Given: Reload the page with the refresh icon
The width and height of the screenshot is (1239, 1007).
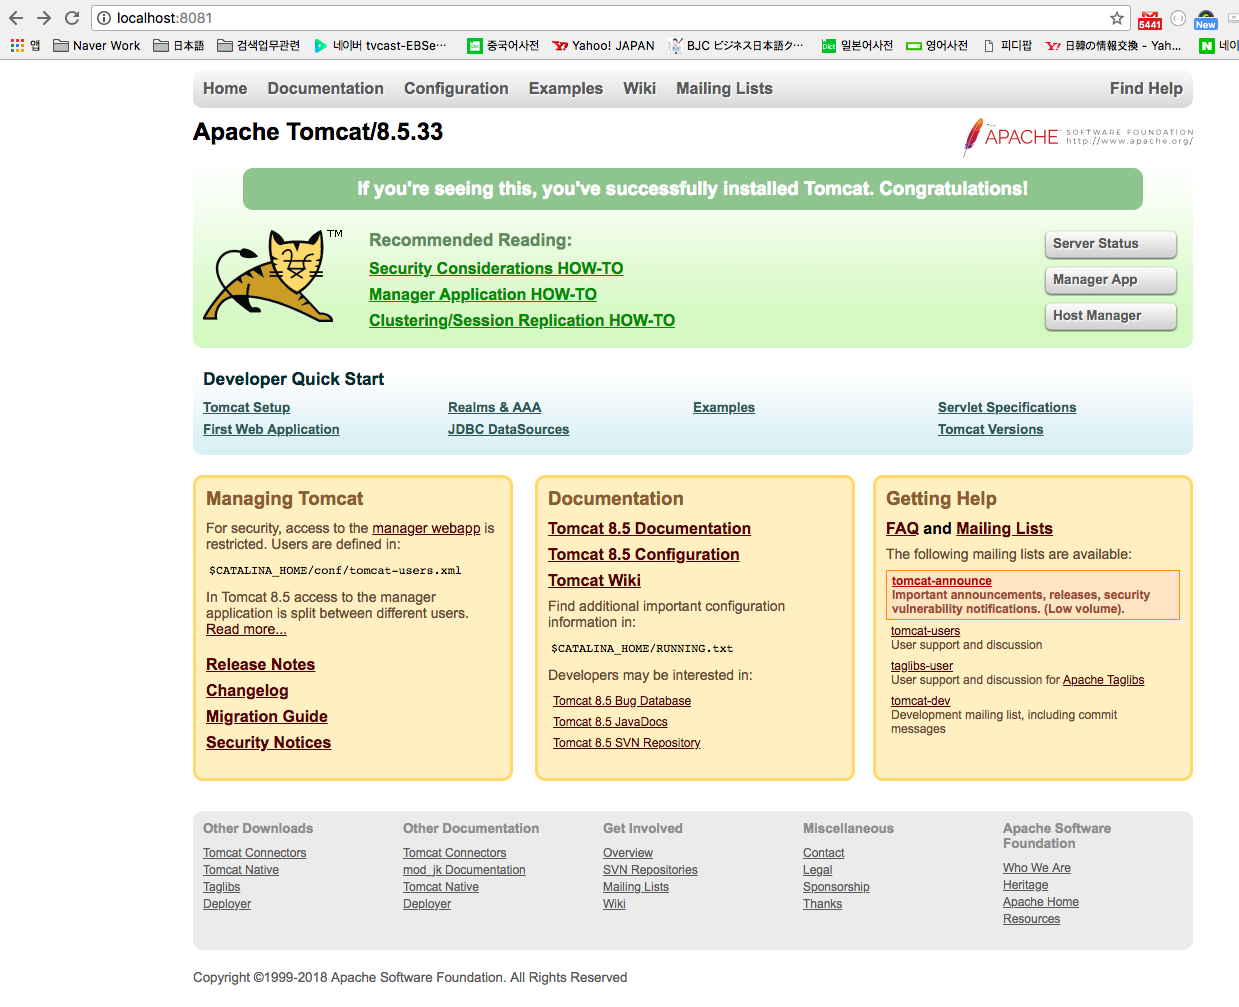Looking at the screenshot, I should (72, 18).
